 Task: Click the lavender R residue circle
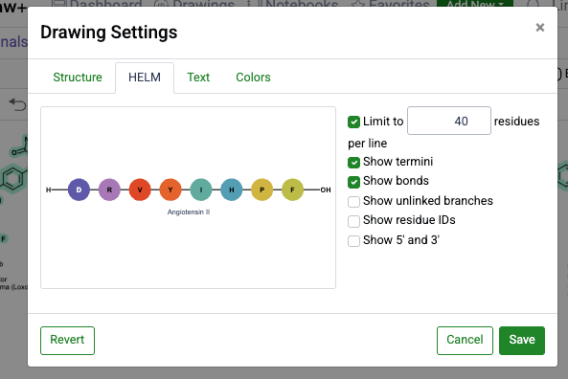pos(109,190)
